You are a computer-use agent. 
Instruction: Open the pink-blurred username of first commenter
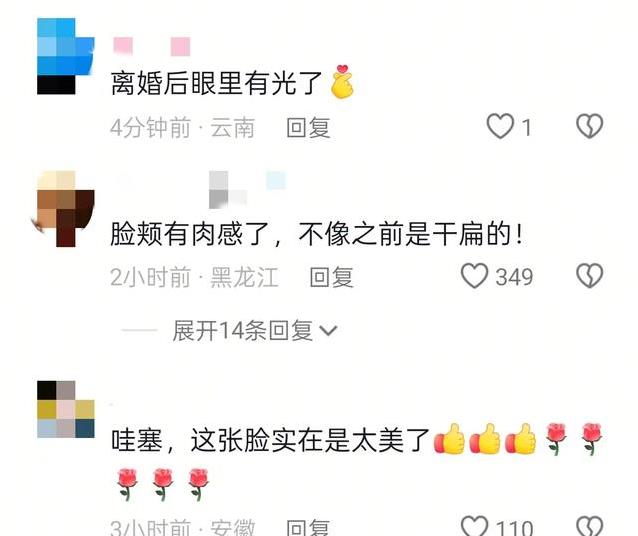tap(152, 46)
